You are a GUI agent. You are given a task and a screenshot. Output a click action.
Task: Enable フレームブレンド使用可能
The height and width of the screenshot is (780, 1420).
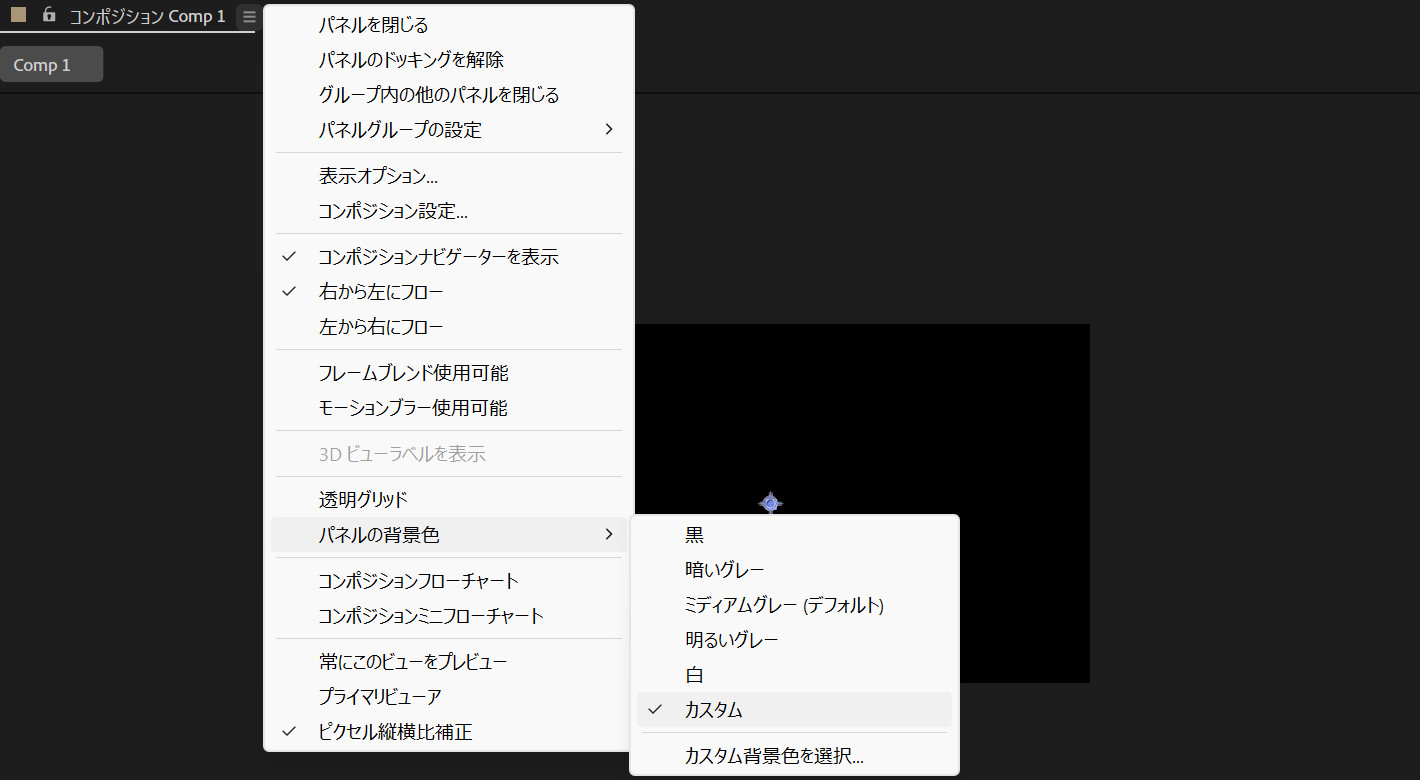448,373
